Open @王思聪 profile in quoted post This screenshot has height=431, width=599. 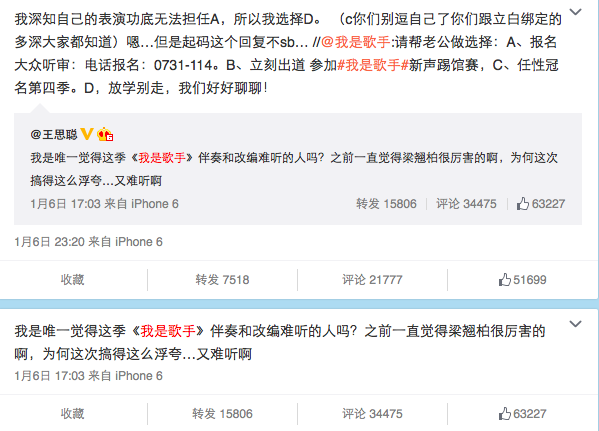pos(54,134)
